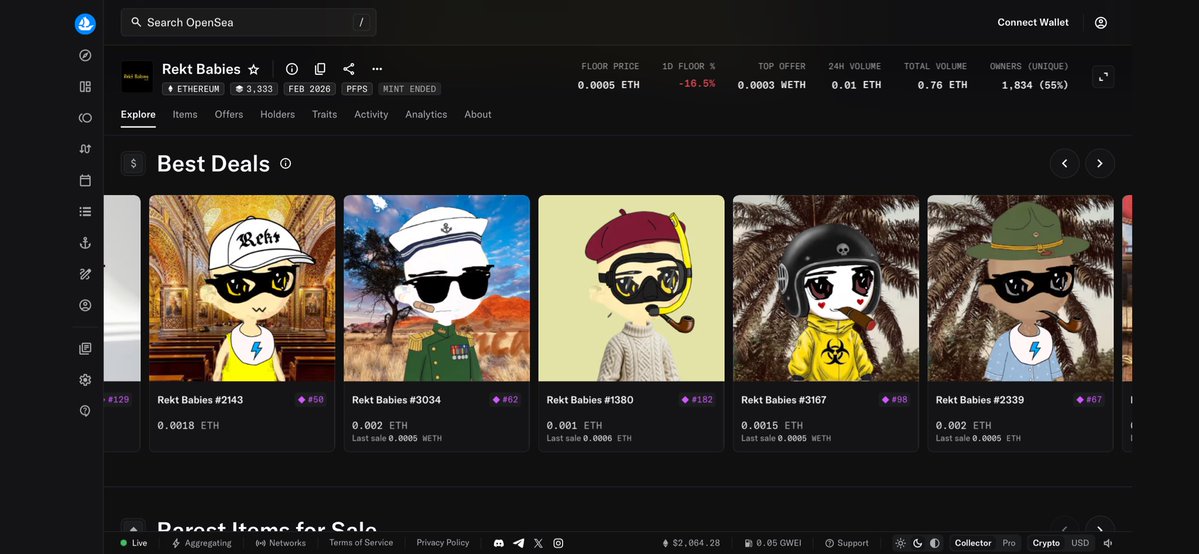Click the Aggregating status item

(x=202, y=543)
